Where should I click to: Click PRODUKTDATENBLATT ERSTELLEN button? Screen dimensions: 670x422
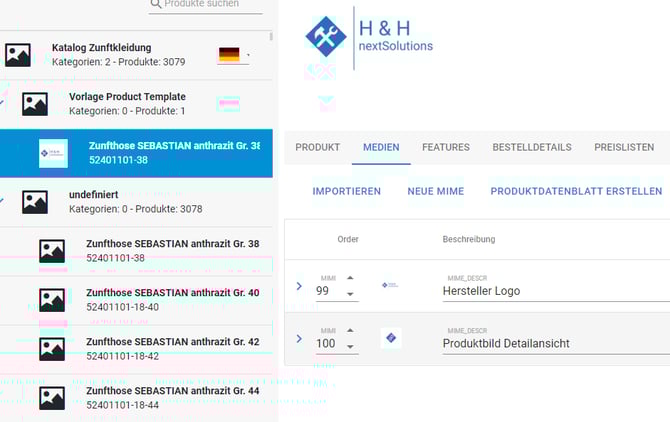576,191
